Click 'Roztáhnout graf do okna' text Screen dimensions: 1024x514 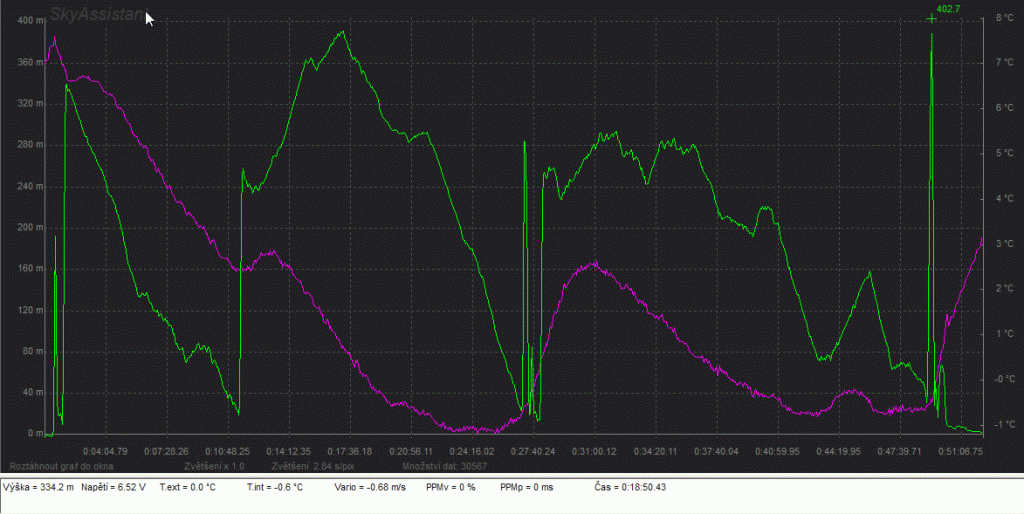point(60,467)
